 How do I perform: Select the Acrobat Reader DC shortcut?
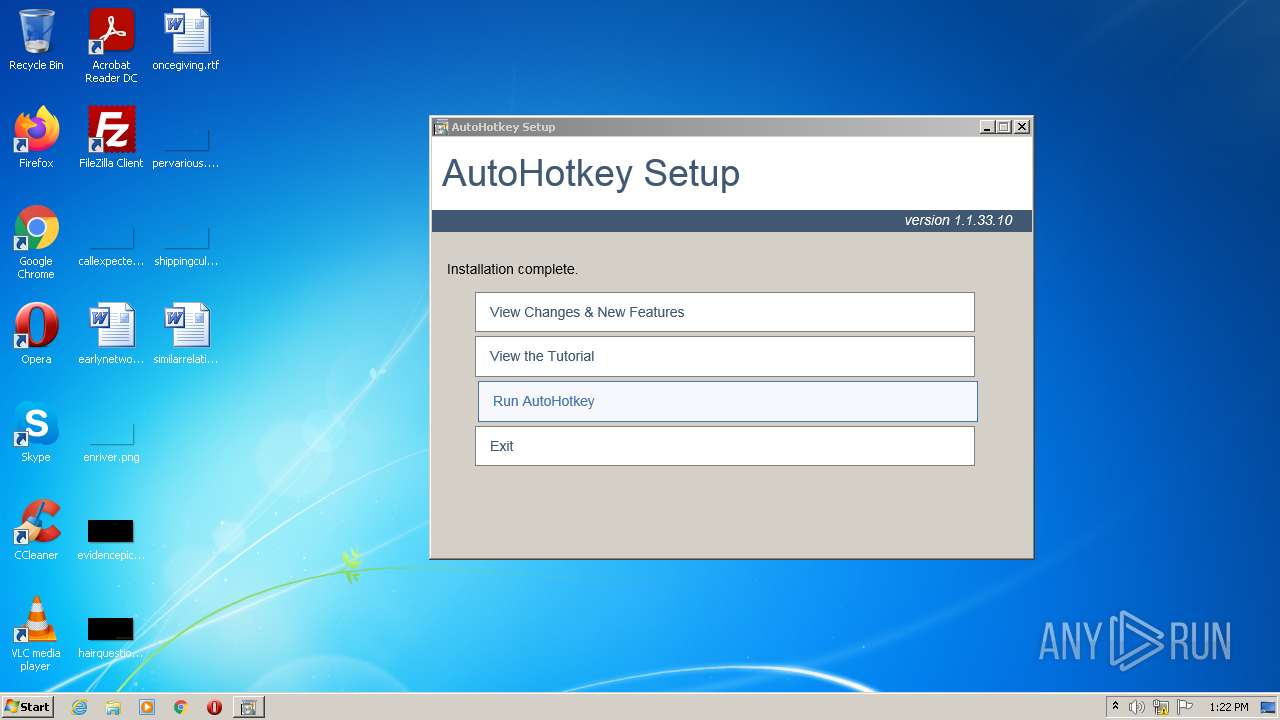point(111,46)
